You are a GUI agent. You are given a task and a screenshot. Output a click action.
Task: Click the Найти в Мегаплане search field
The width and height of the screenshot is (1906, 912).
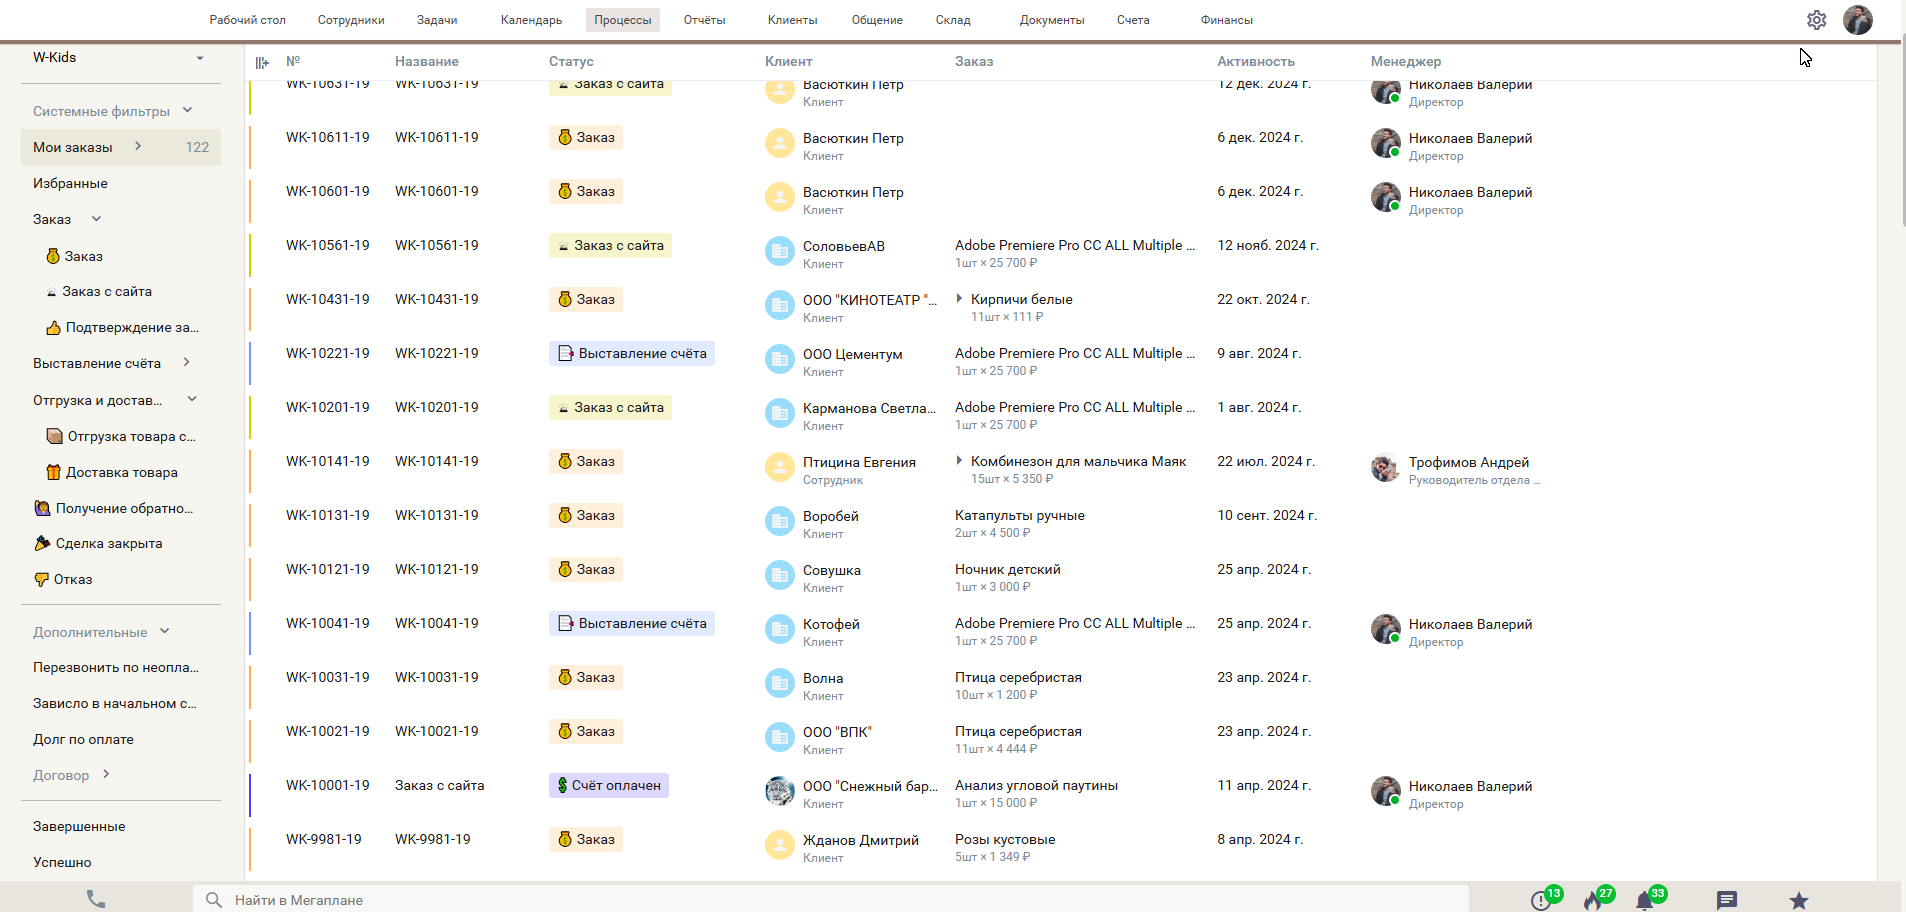(830, 900)
